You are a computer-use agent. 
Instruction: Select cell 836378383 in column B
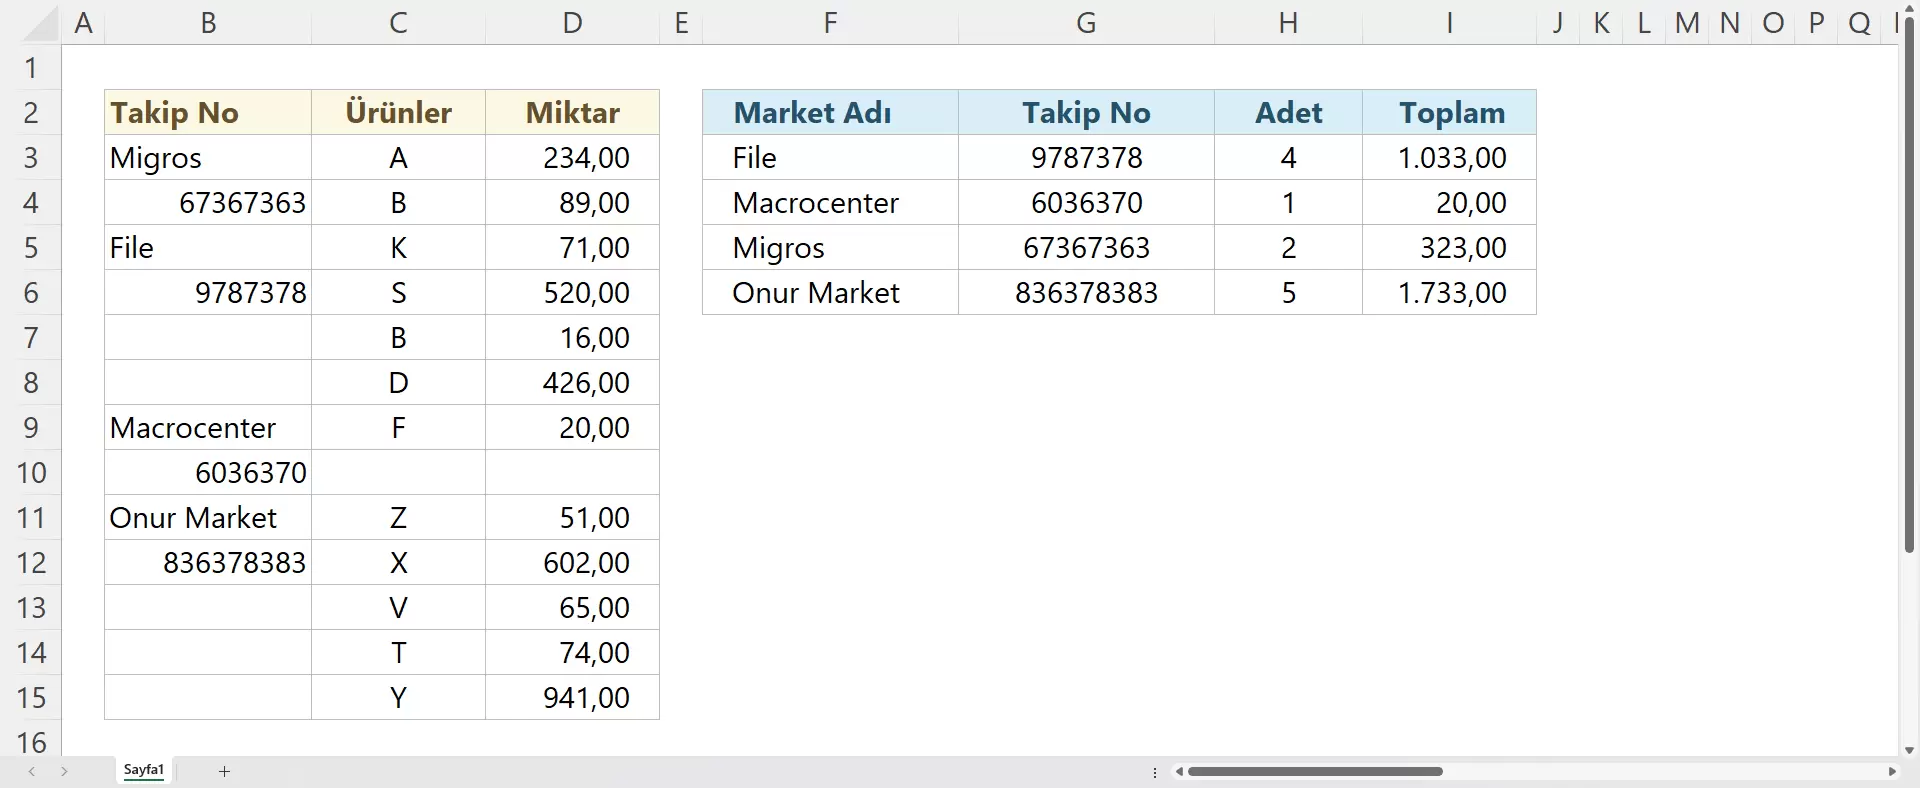208,562
